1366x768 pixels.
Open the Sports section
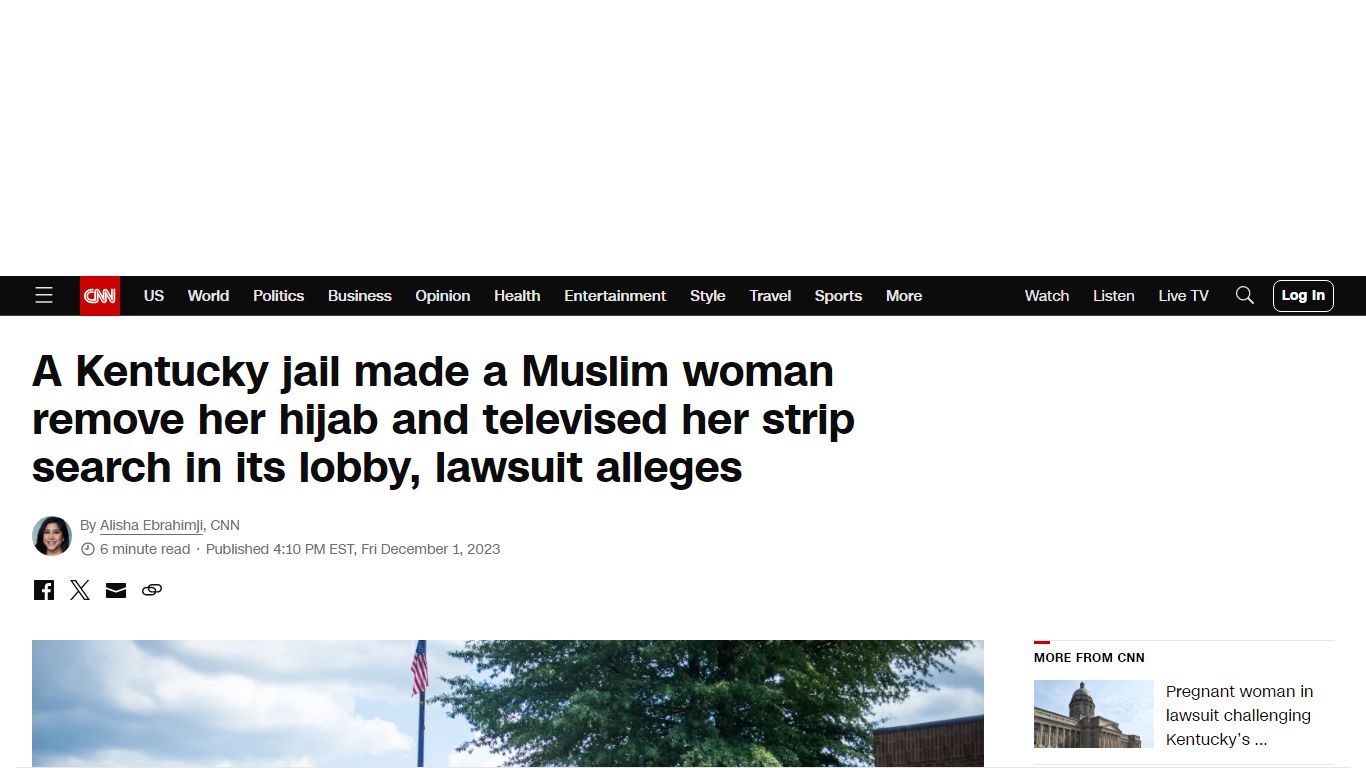[838, 296]
